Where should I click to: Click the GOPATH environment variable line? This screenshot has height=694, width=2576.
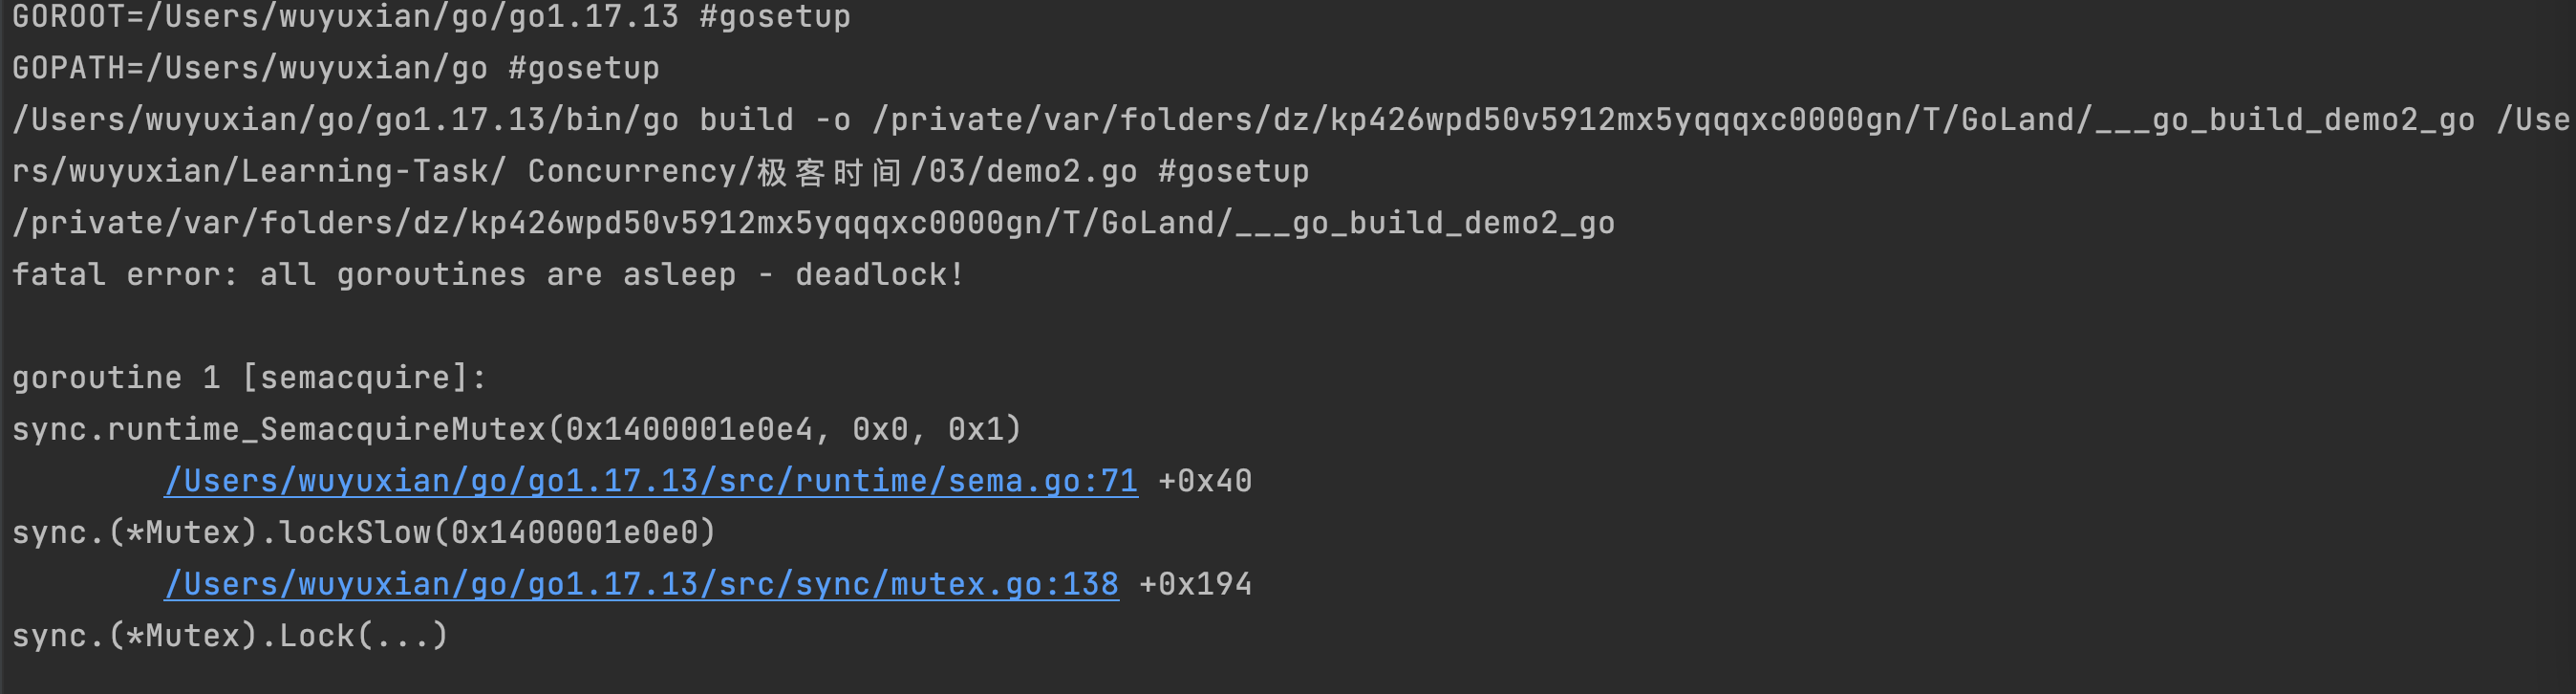tap(336, 68)
